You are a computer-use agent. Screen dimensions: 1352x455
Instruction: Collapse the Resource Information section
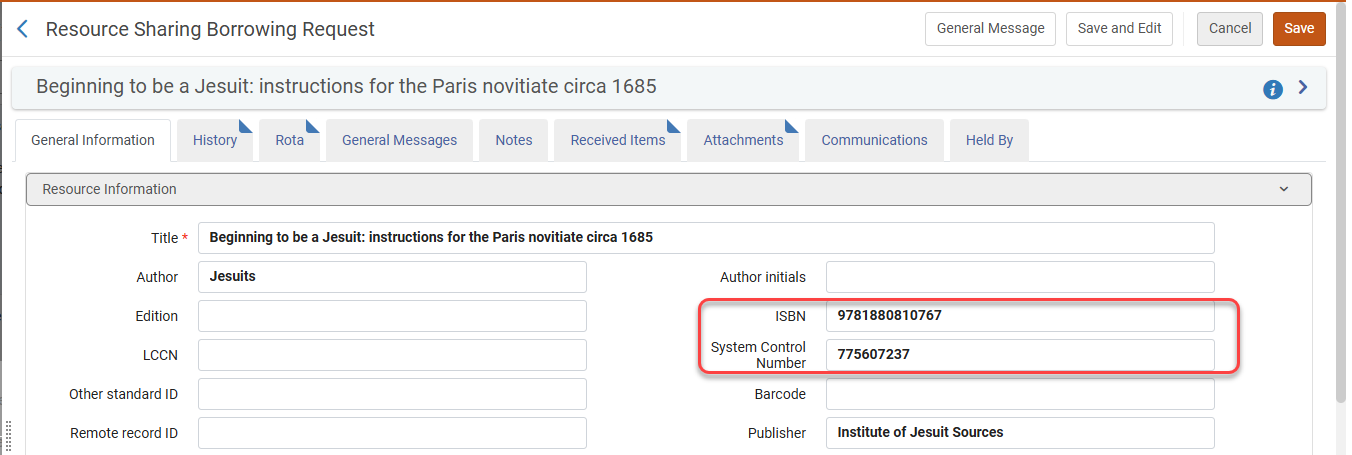(1283, 189)
